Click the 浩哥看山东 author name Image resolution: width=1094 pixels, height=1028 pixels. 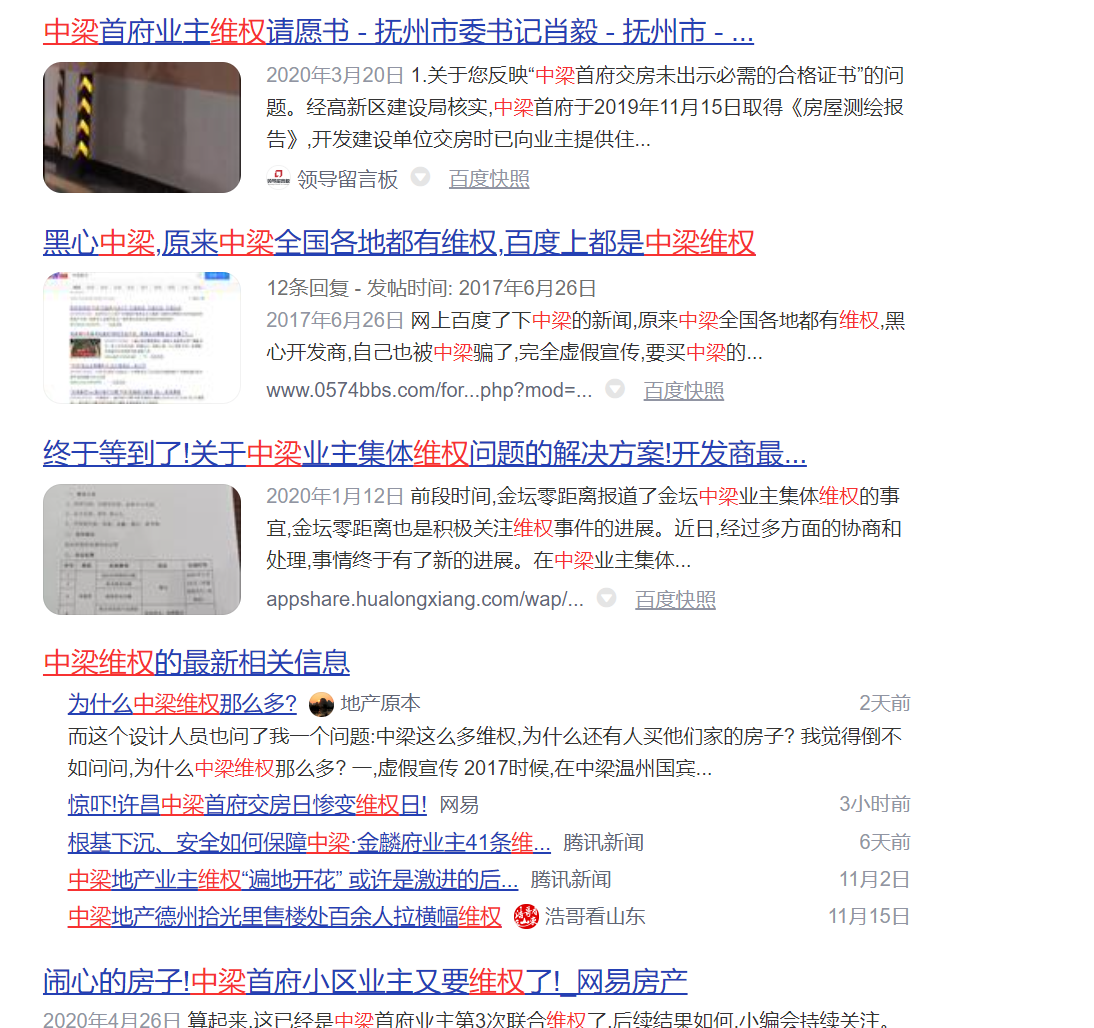click(x=595, y=916)
